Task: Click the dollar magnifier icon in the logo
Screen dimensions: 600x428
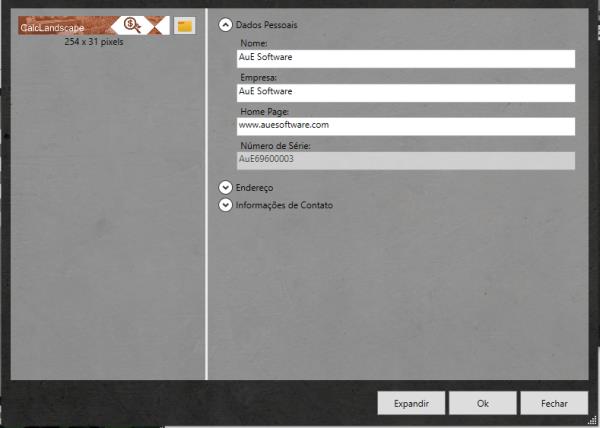Action: [x=132, y=26]
